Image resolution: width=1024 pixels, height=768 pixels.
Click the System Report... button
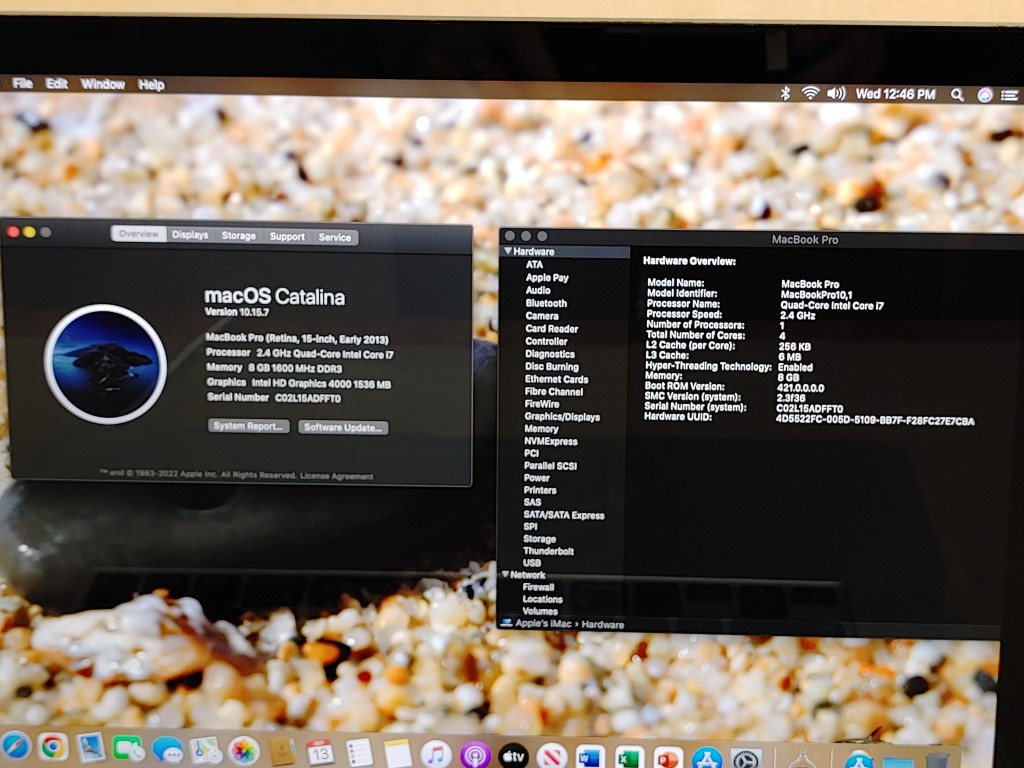coord(248,426)
